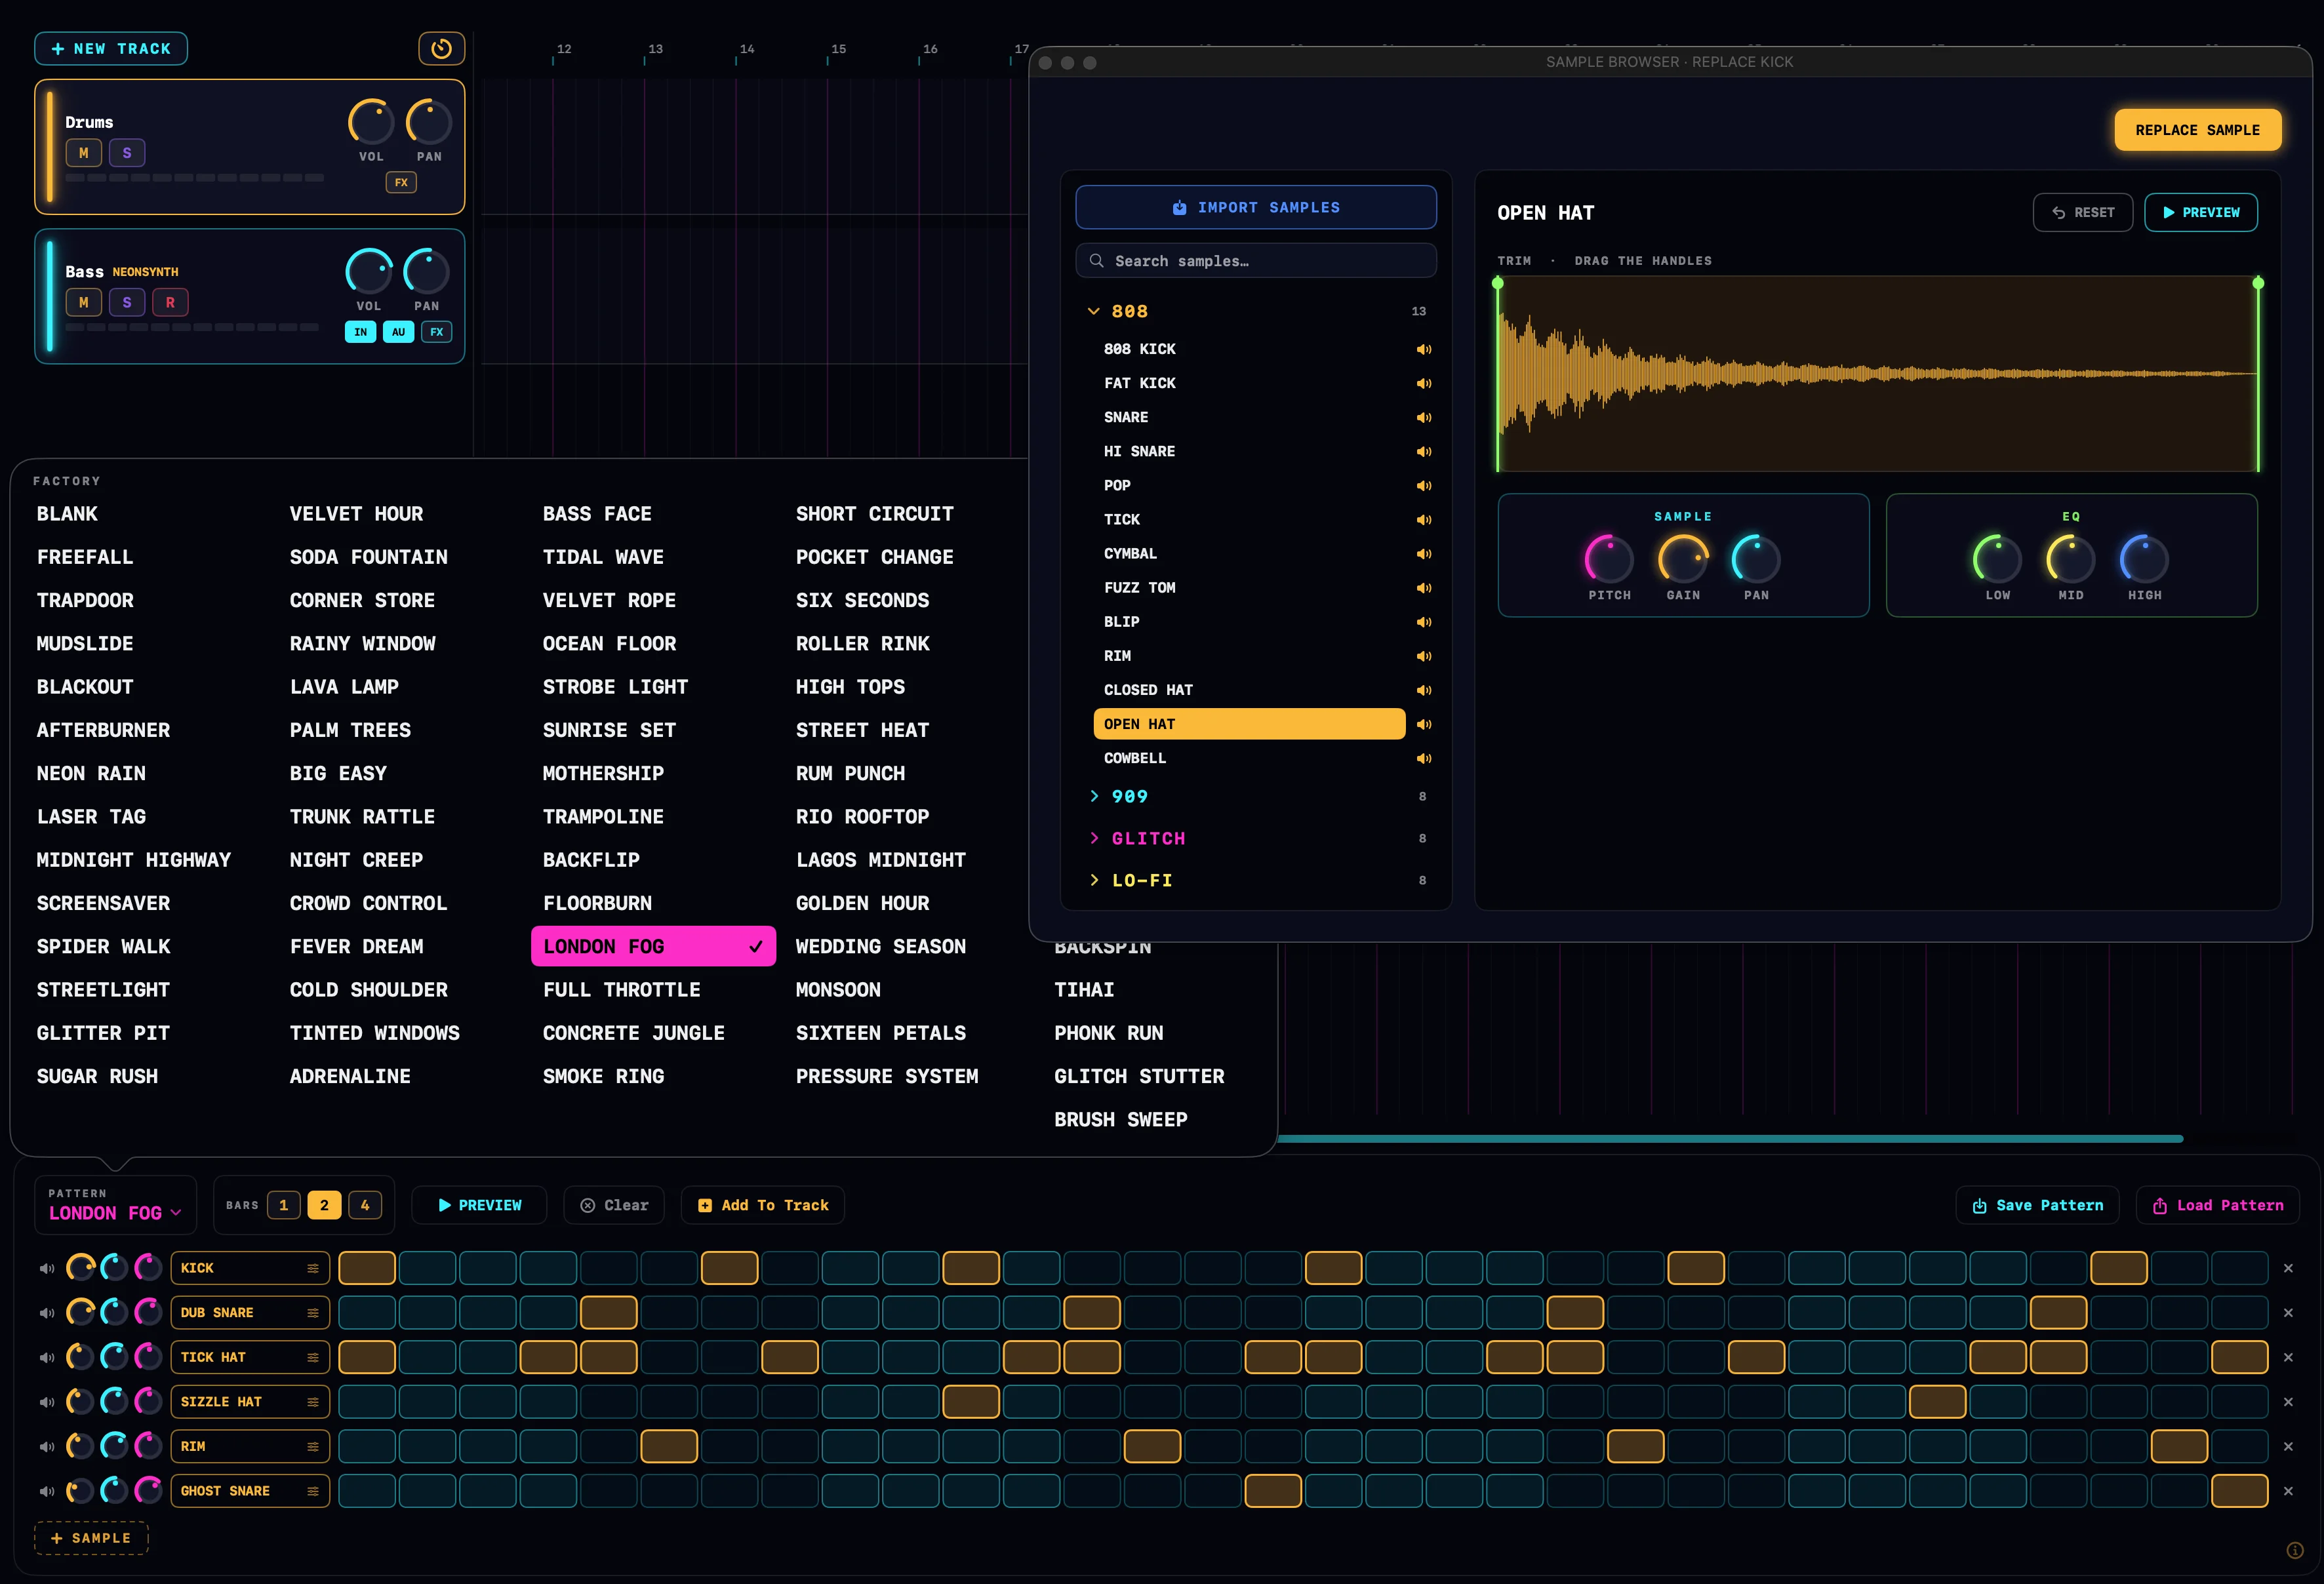
Task: Choose the VELVET HOUR factory pattern
Action: click(x=356, y=514)
